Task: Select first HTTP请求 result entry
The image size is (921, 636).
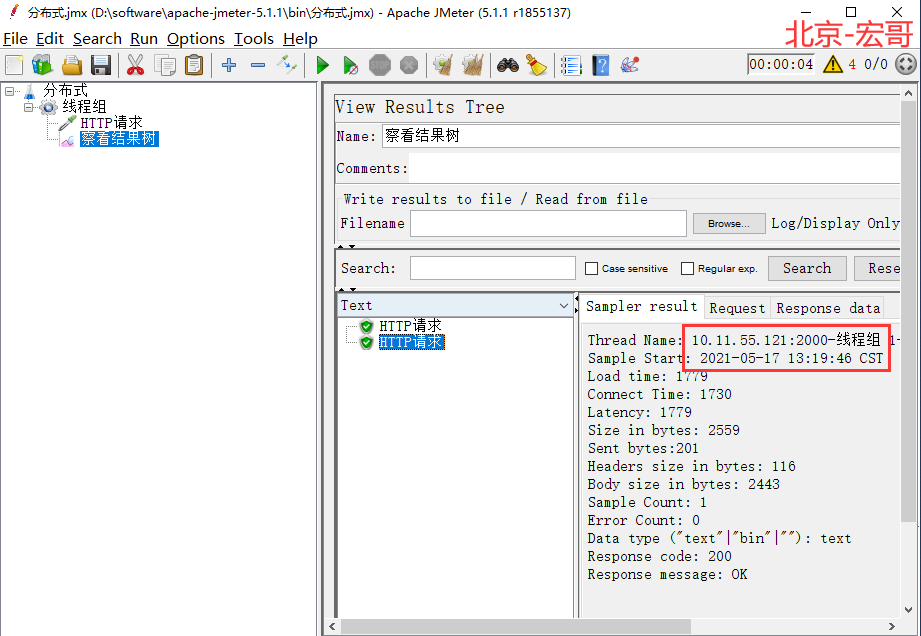Action: point(410,326)
